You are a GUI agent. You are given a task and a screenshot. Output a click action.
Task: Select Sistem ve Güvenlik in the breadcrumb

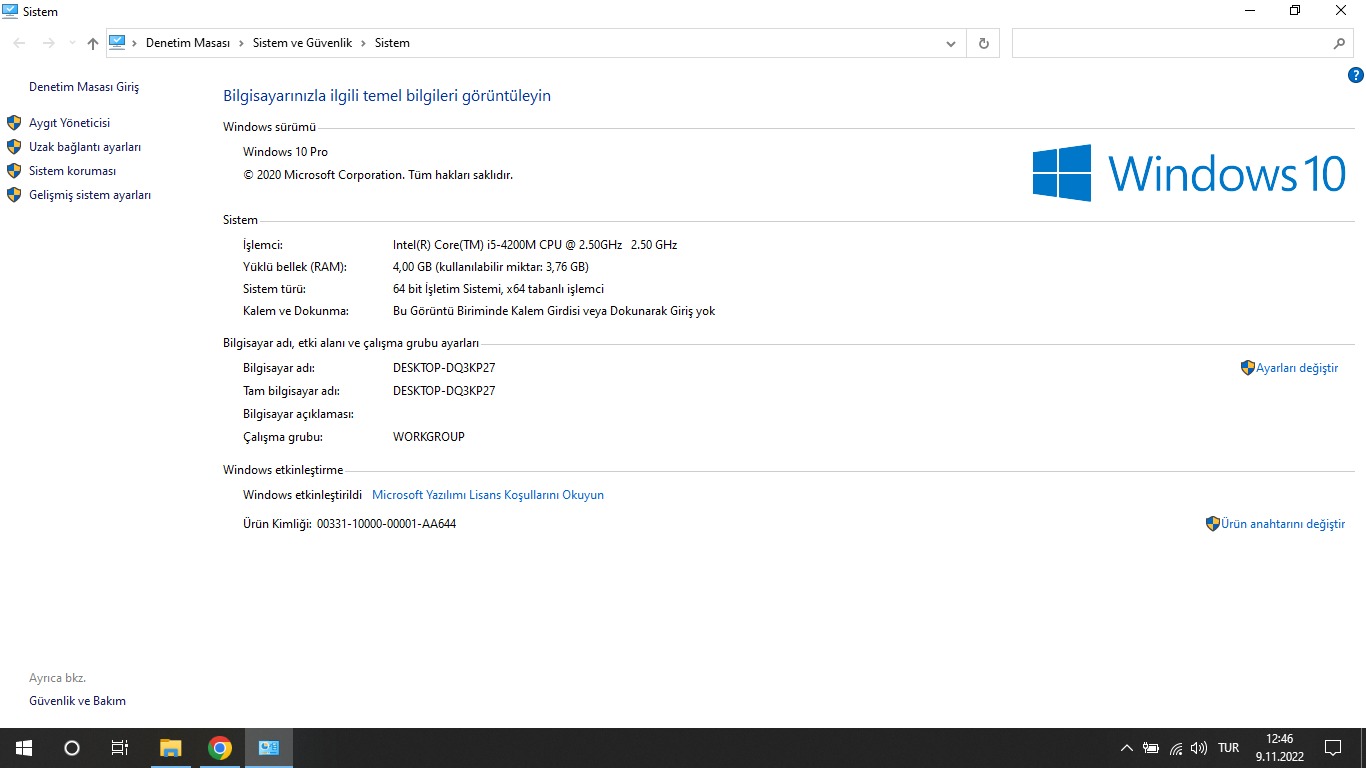[302, 43]
